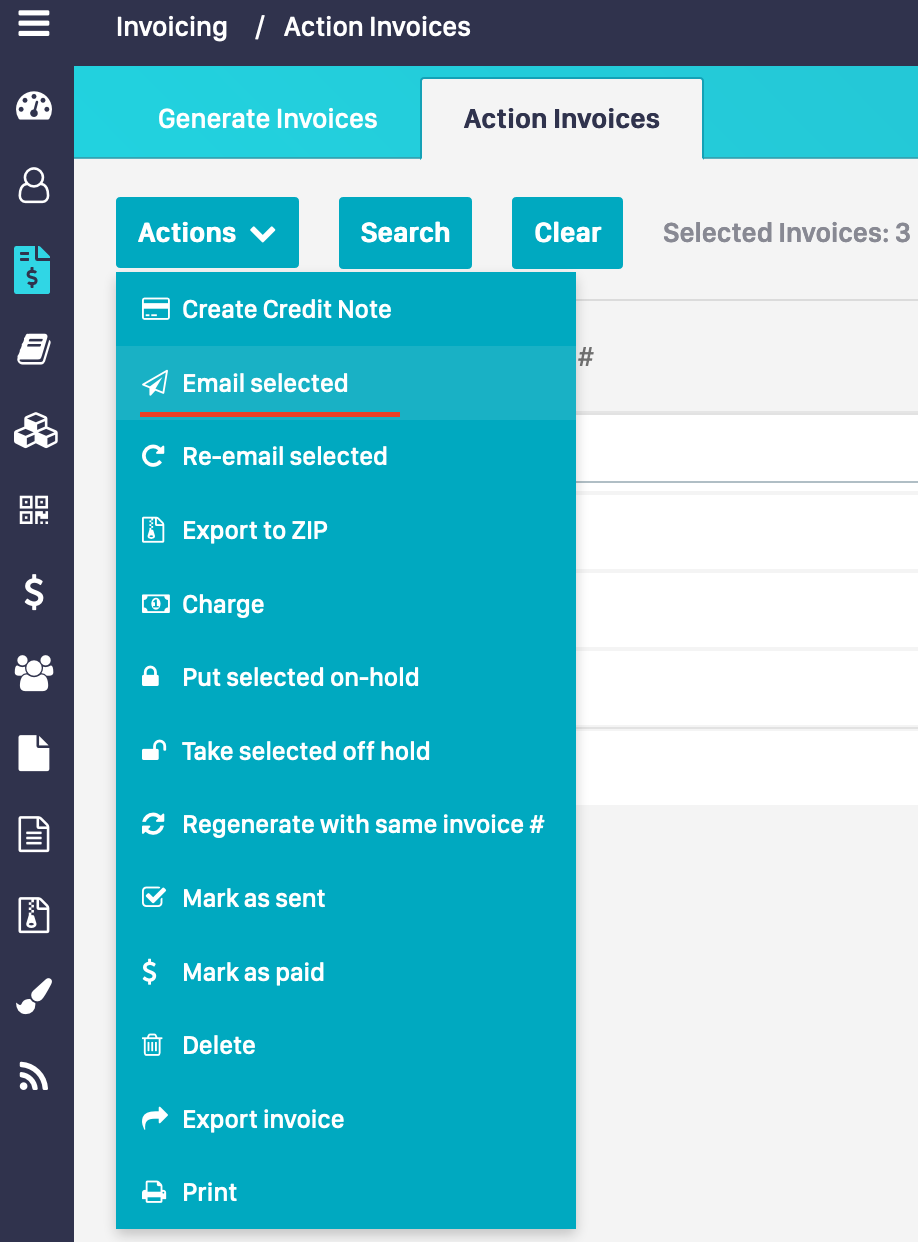
Task: Open the dashboard gauge icon in sidebar
Action: tap(34, 106)
